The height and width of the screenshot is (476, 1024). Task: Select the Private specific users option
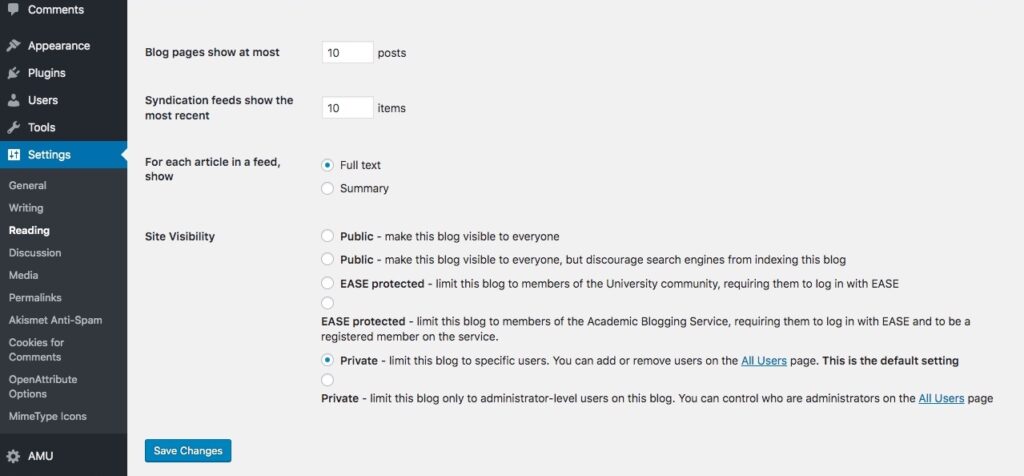coord(327,360)
